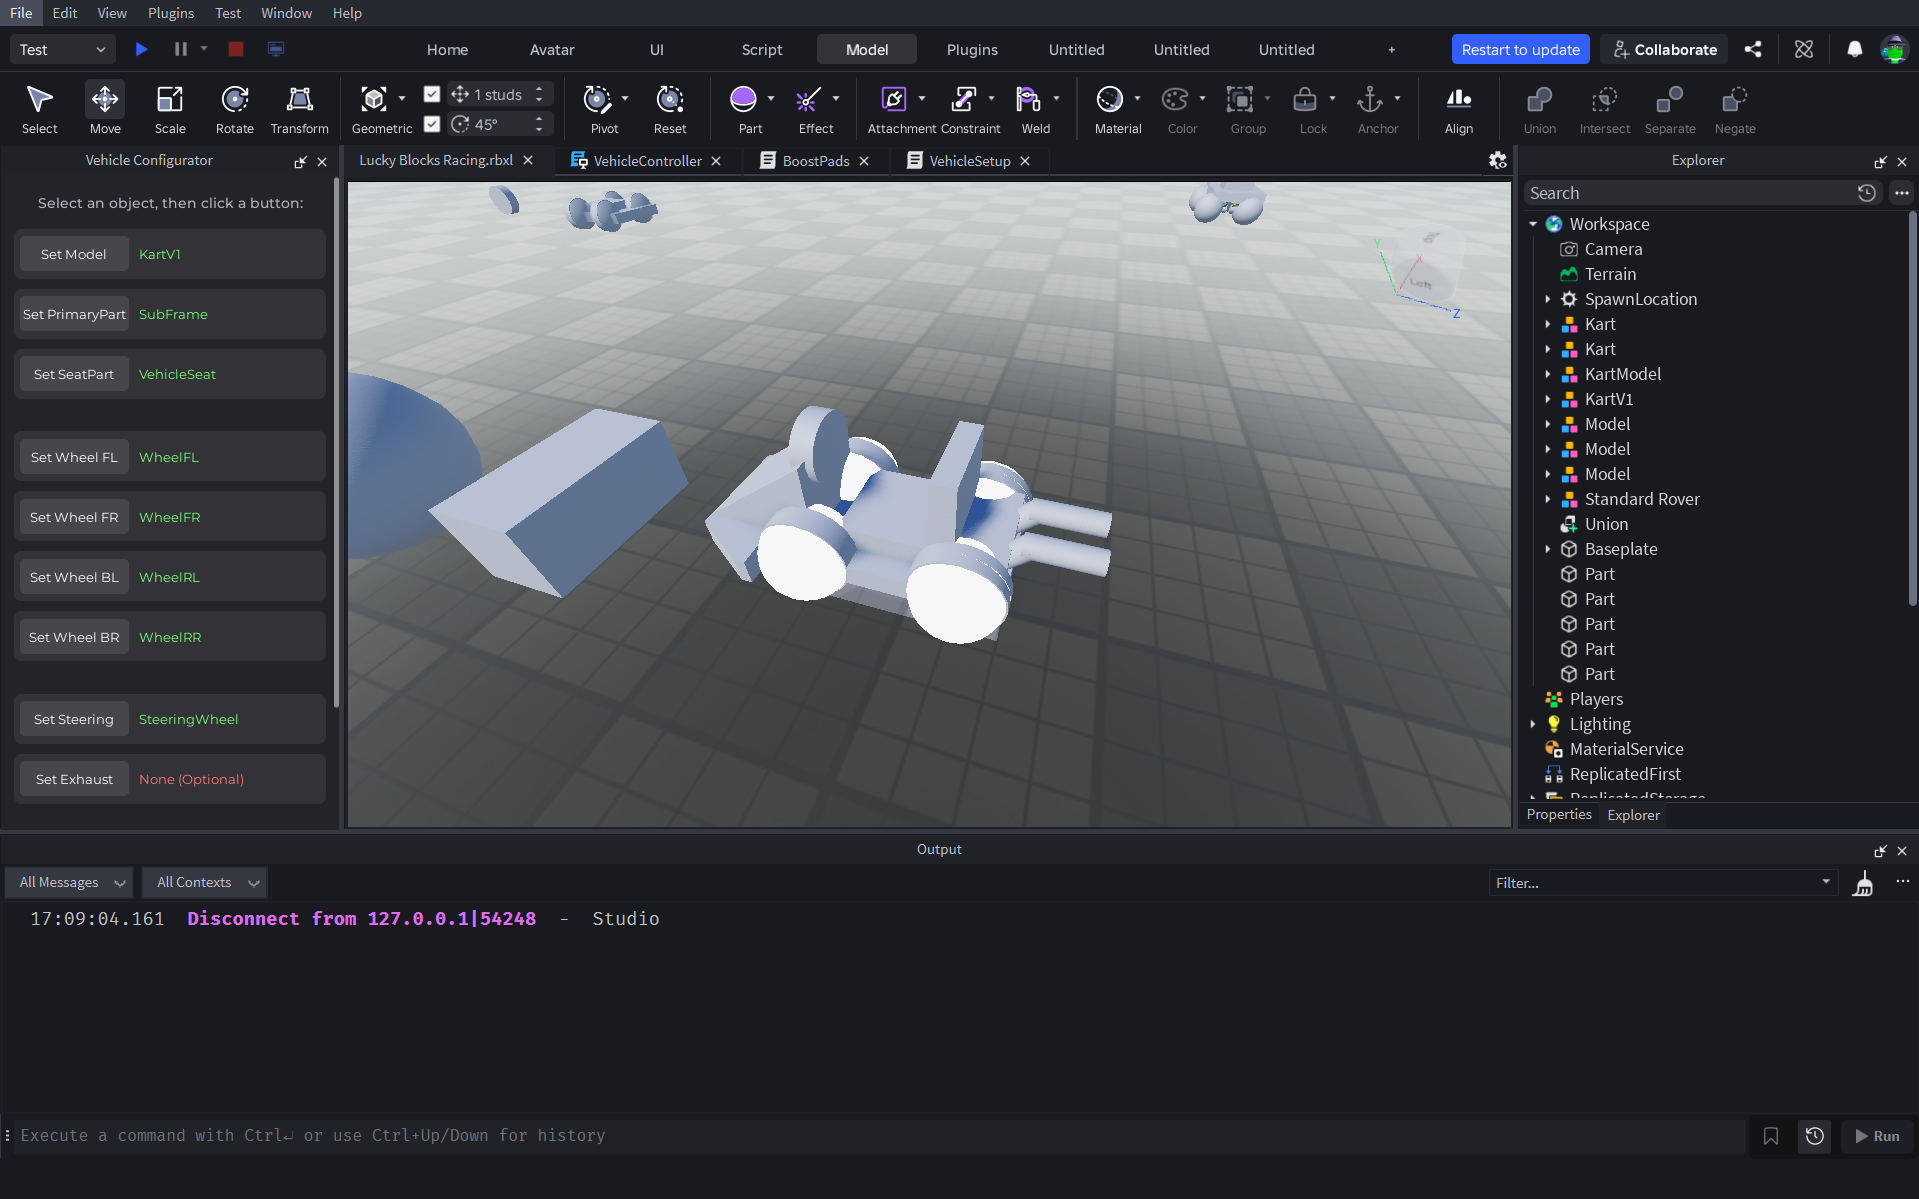Screen dimensions: 1919x1199
Task: Expand the KartModel node
Action: pos(1547,374)
